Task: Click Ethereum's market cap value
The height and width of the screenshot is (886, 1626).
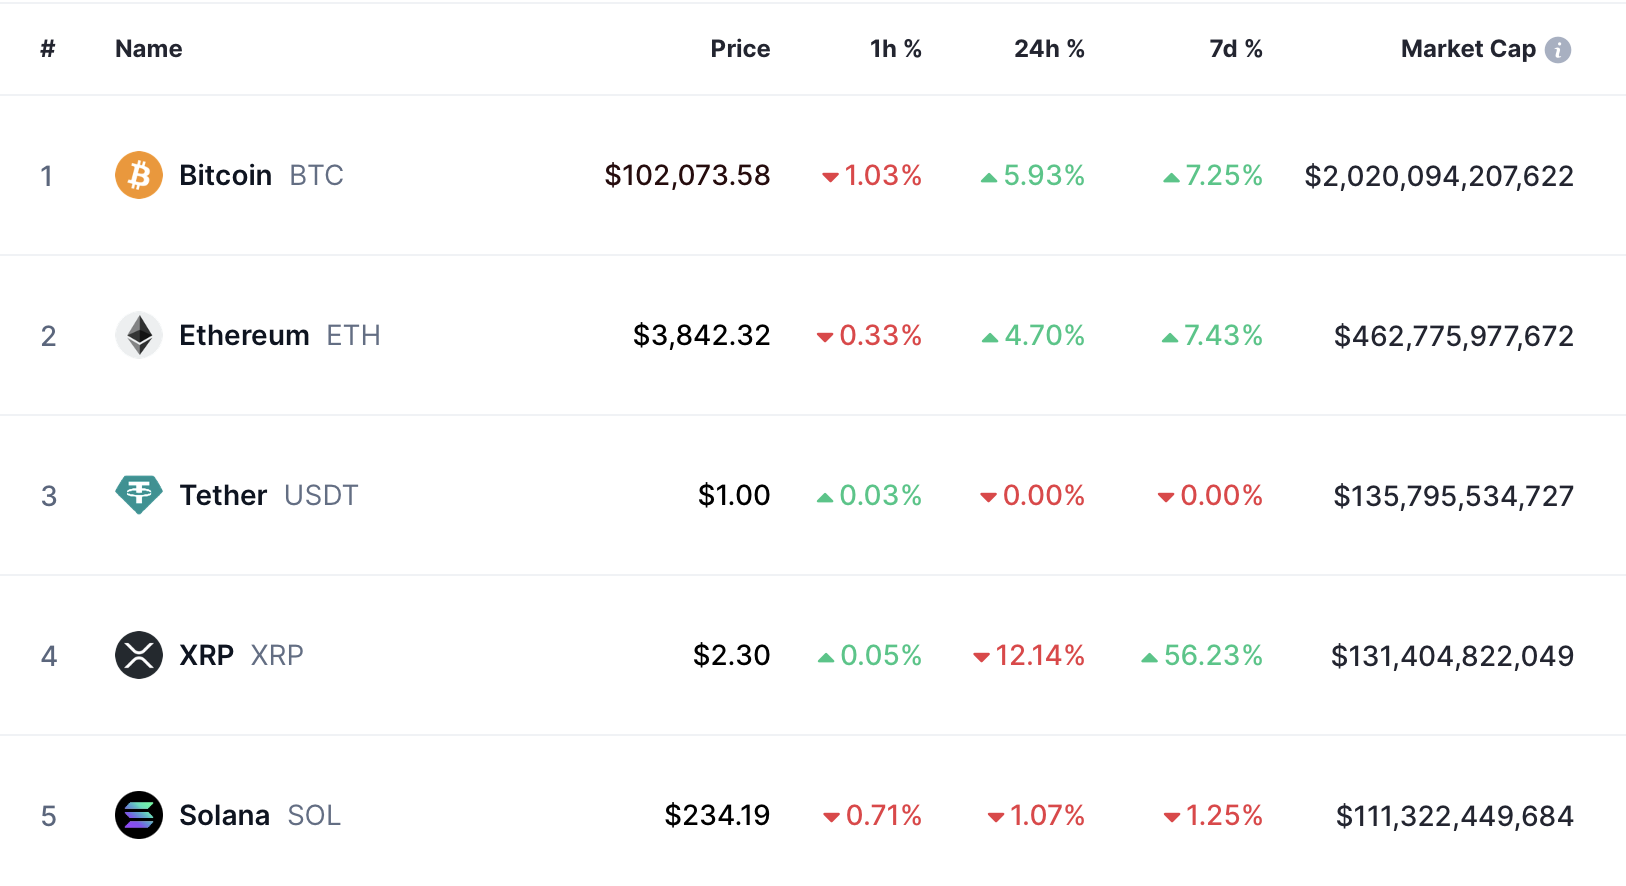Action: [x=1453, y=336]
